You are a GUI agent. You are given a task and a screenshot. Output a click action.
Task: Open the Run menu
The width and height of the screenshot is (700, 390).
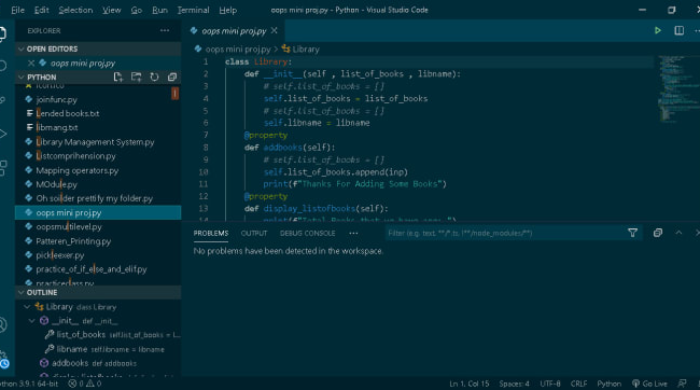[160, 10]
